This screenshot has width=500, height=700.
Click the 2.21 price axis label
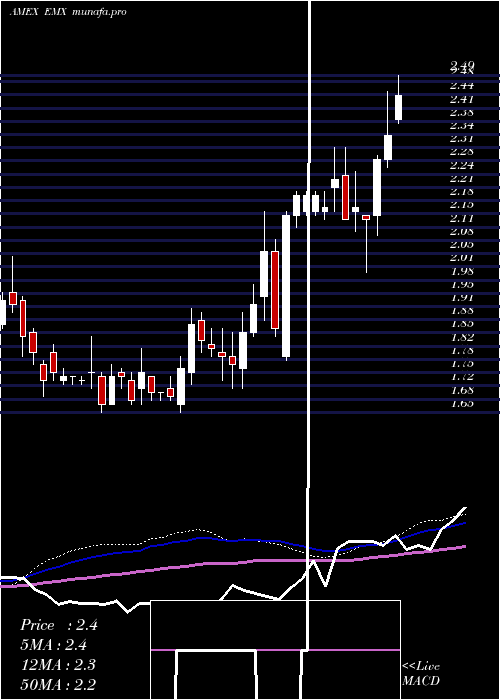click(462, 179)
